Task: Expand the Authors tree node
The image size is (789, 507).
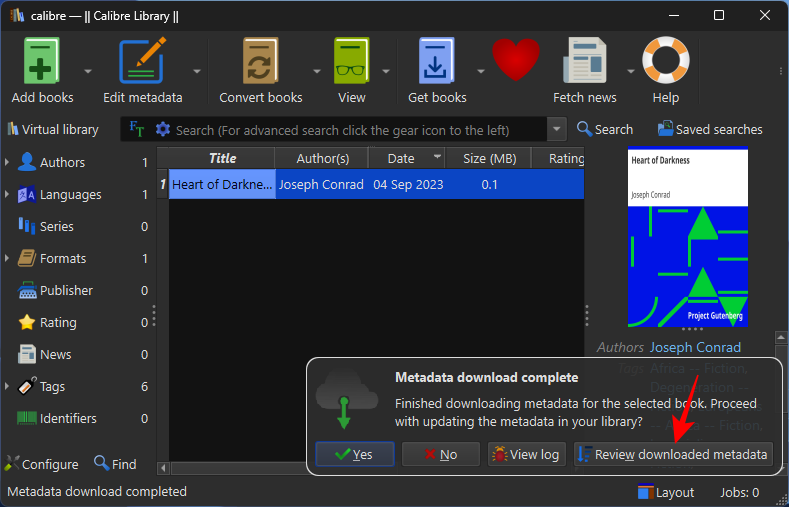Action: point(7,162)
